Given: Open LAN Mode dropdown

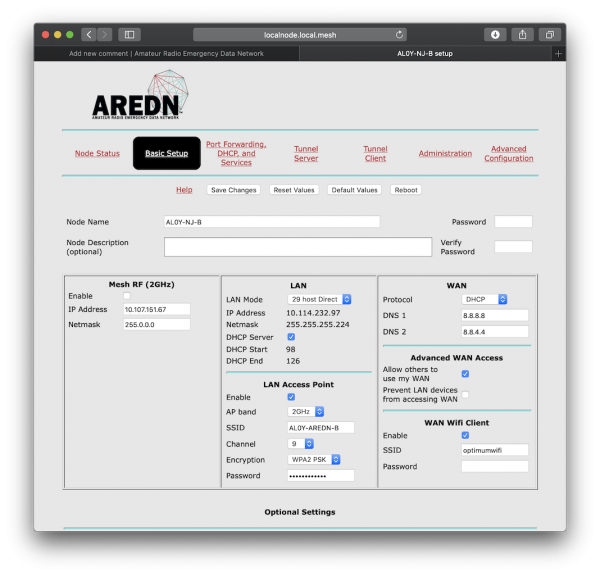Looking at the screenshot, I should tap(319, 299).
